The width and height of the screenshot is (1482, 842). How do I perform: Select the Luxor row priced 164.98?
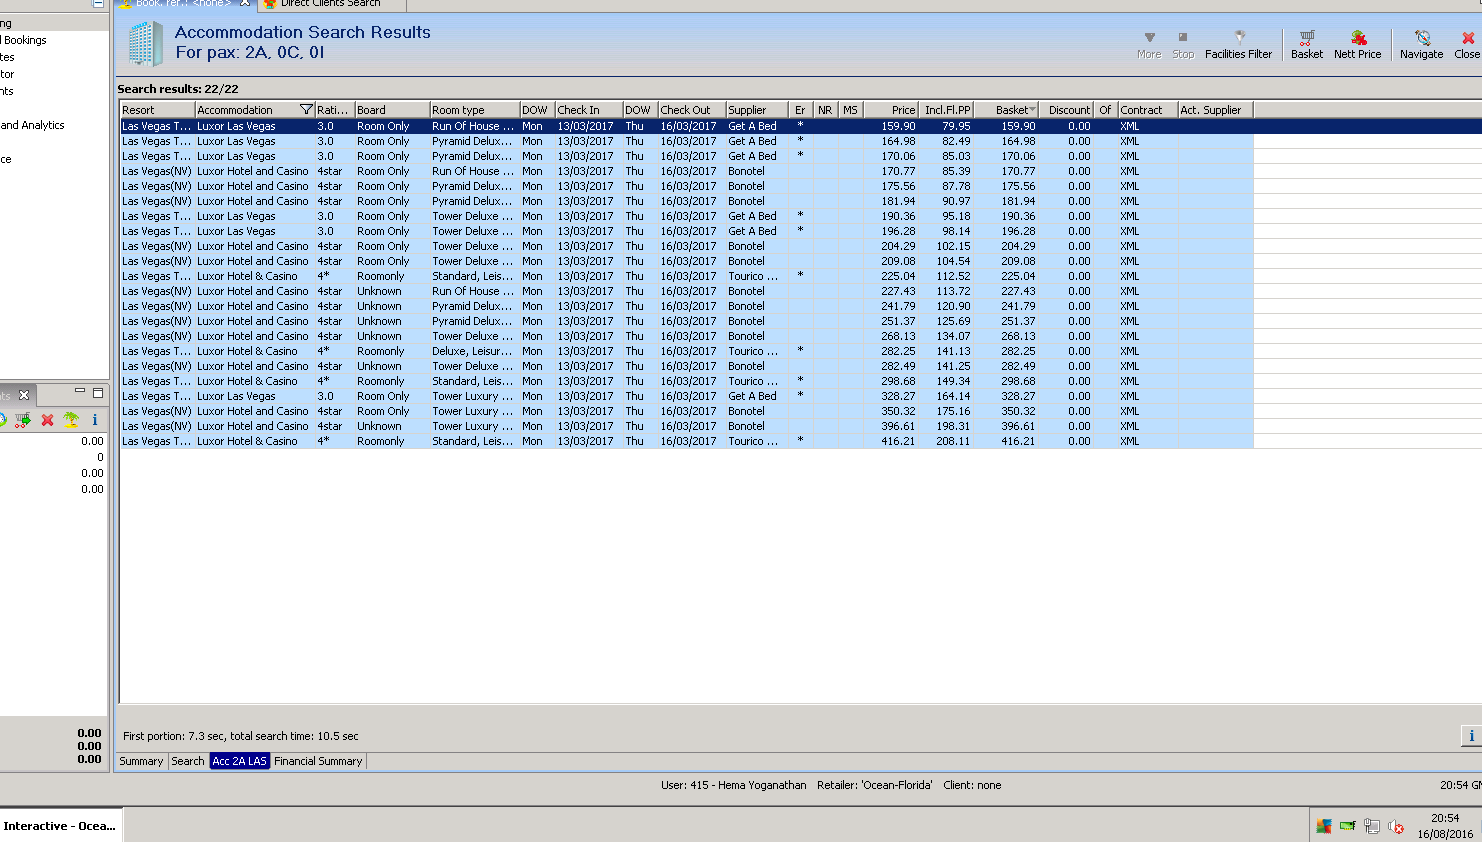pyautogui.click(x=686, y=141)
